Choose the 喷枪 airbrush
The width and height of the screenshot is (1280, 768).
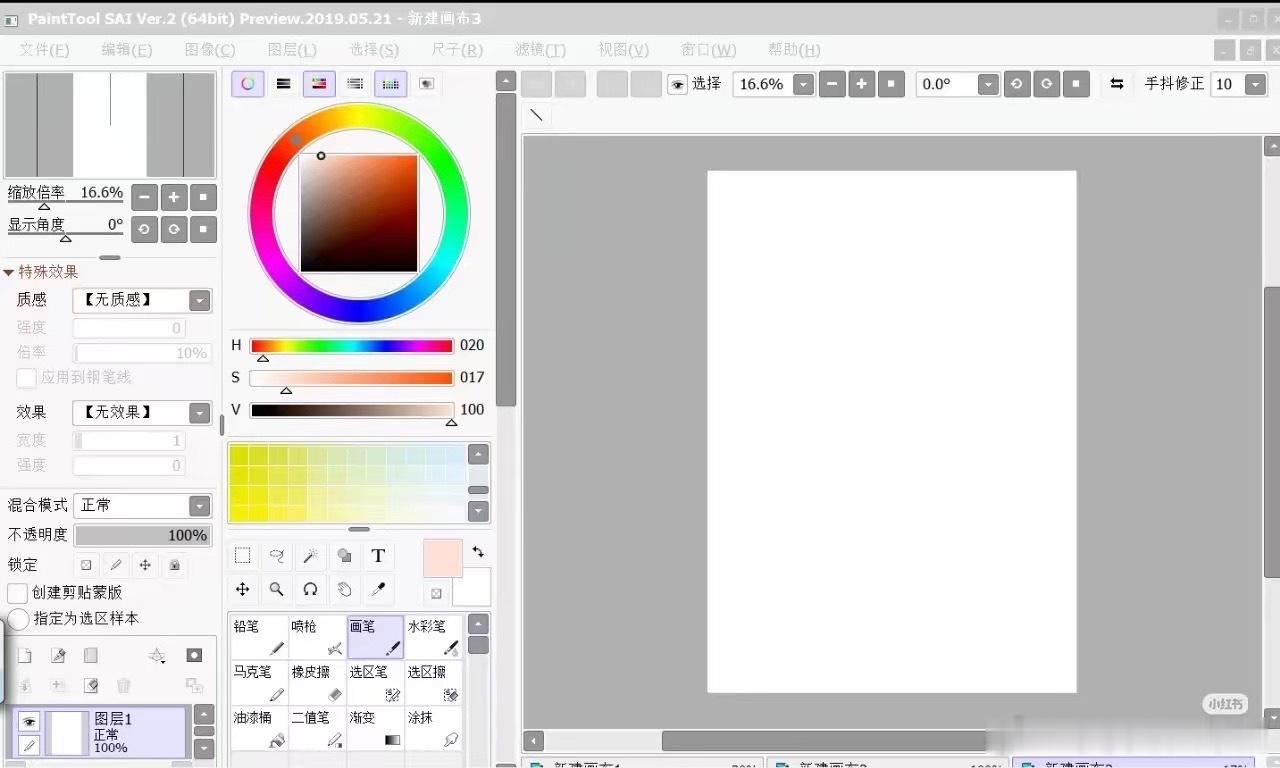pos(317,637)
